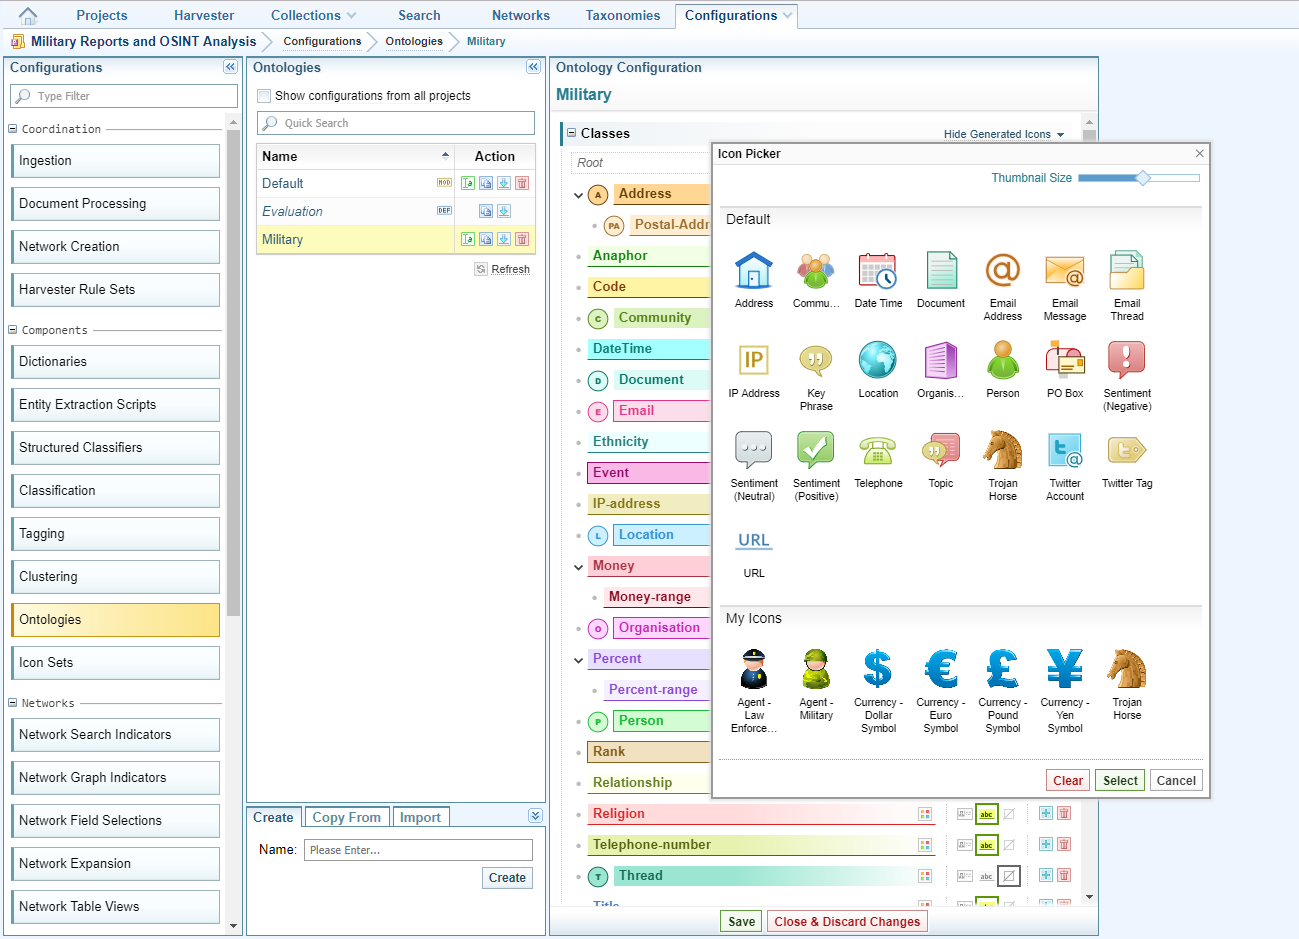Click the Refresh link in Ontologies
The height and width of the screenshot is (939, 1299).
coord(510,269)
